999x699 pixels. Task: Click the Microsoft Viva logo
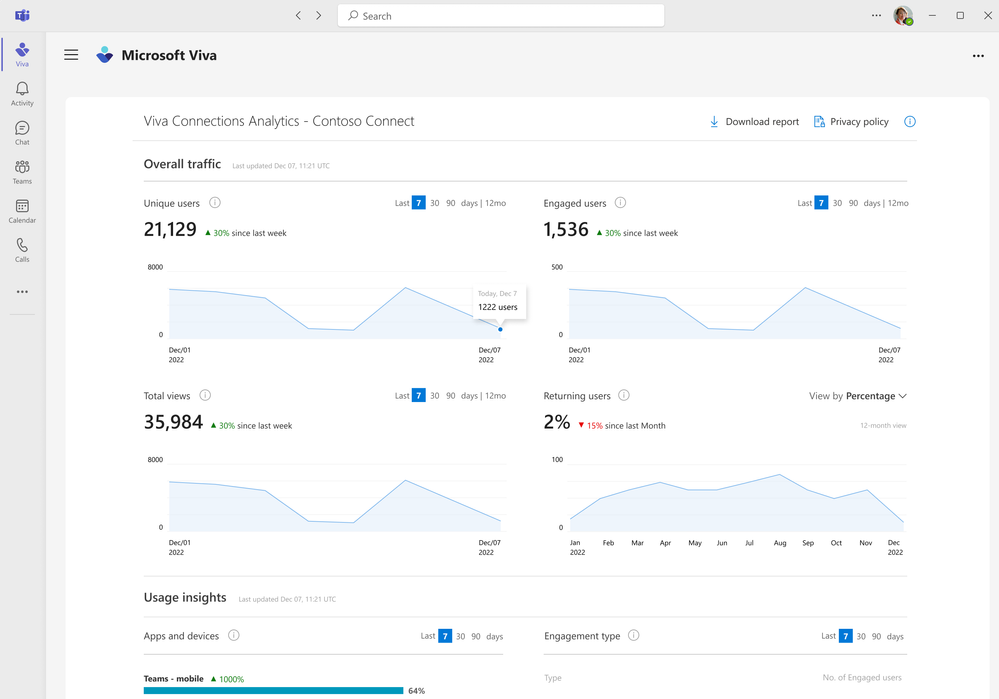[104, 55]
